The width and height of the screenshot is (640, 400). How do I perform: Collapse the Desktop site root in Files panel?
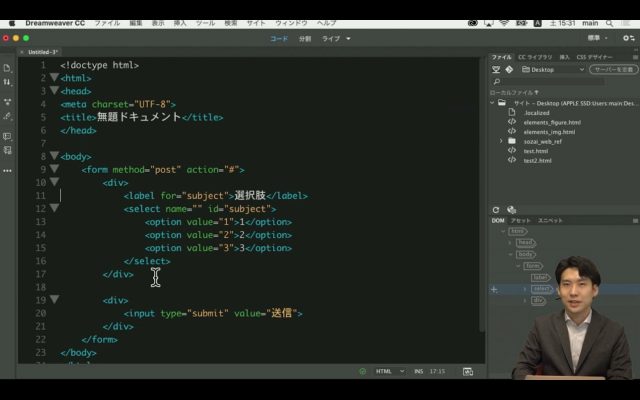coord(492,103)
